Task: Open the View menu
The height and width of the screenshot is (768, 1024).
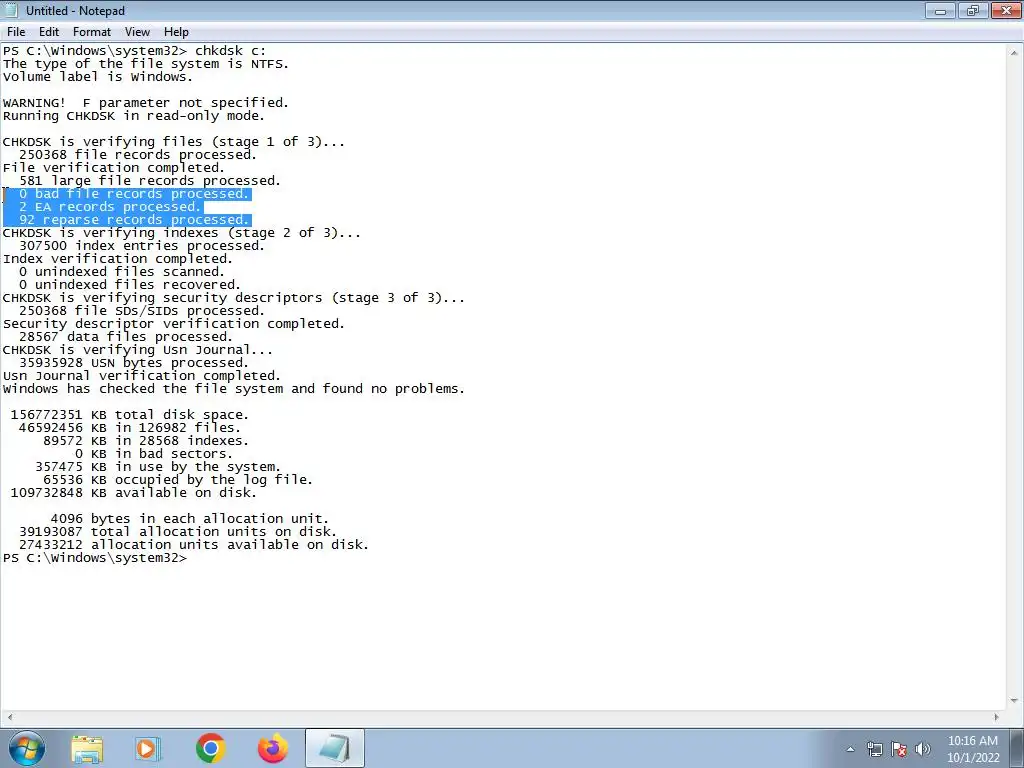Action: click(137, 31)
